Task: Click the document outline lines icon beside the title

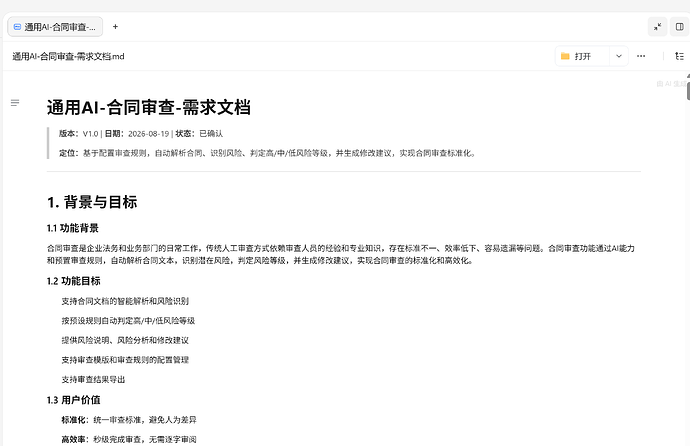Action: [15, 103]
